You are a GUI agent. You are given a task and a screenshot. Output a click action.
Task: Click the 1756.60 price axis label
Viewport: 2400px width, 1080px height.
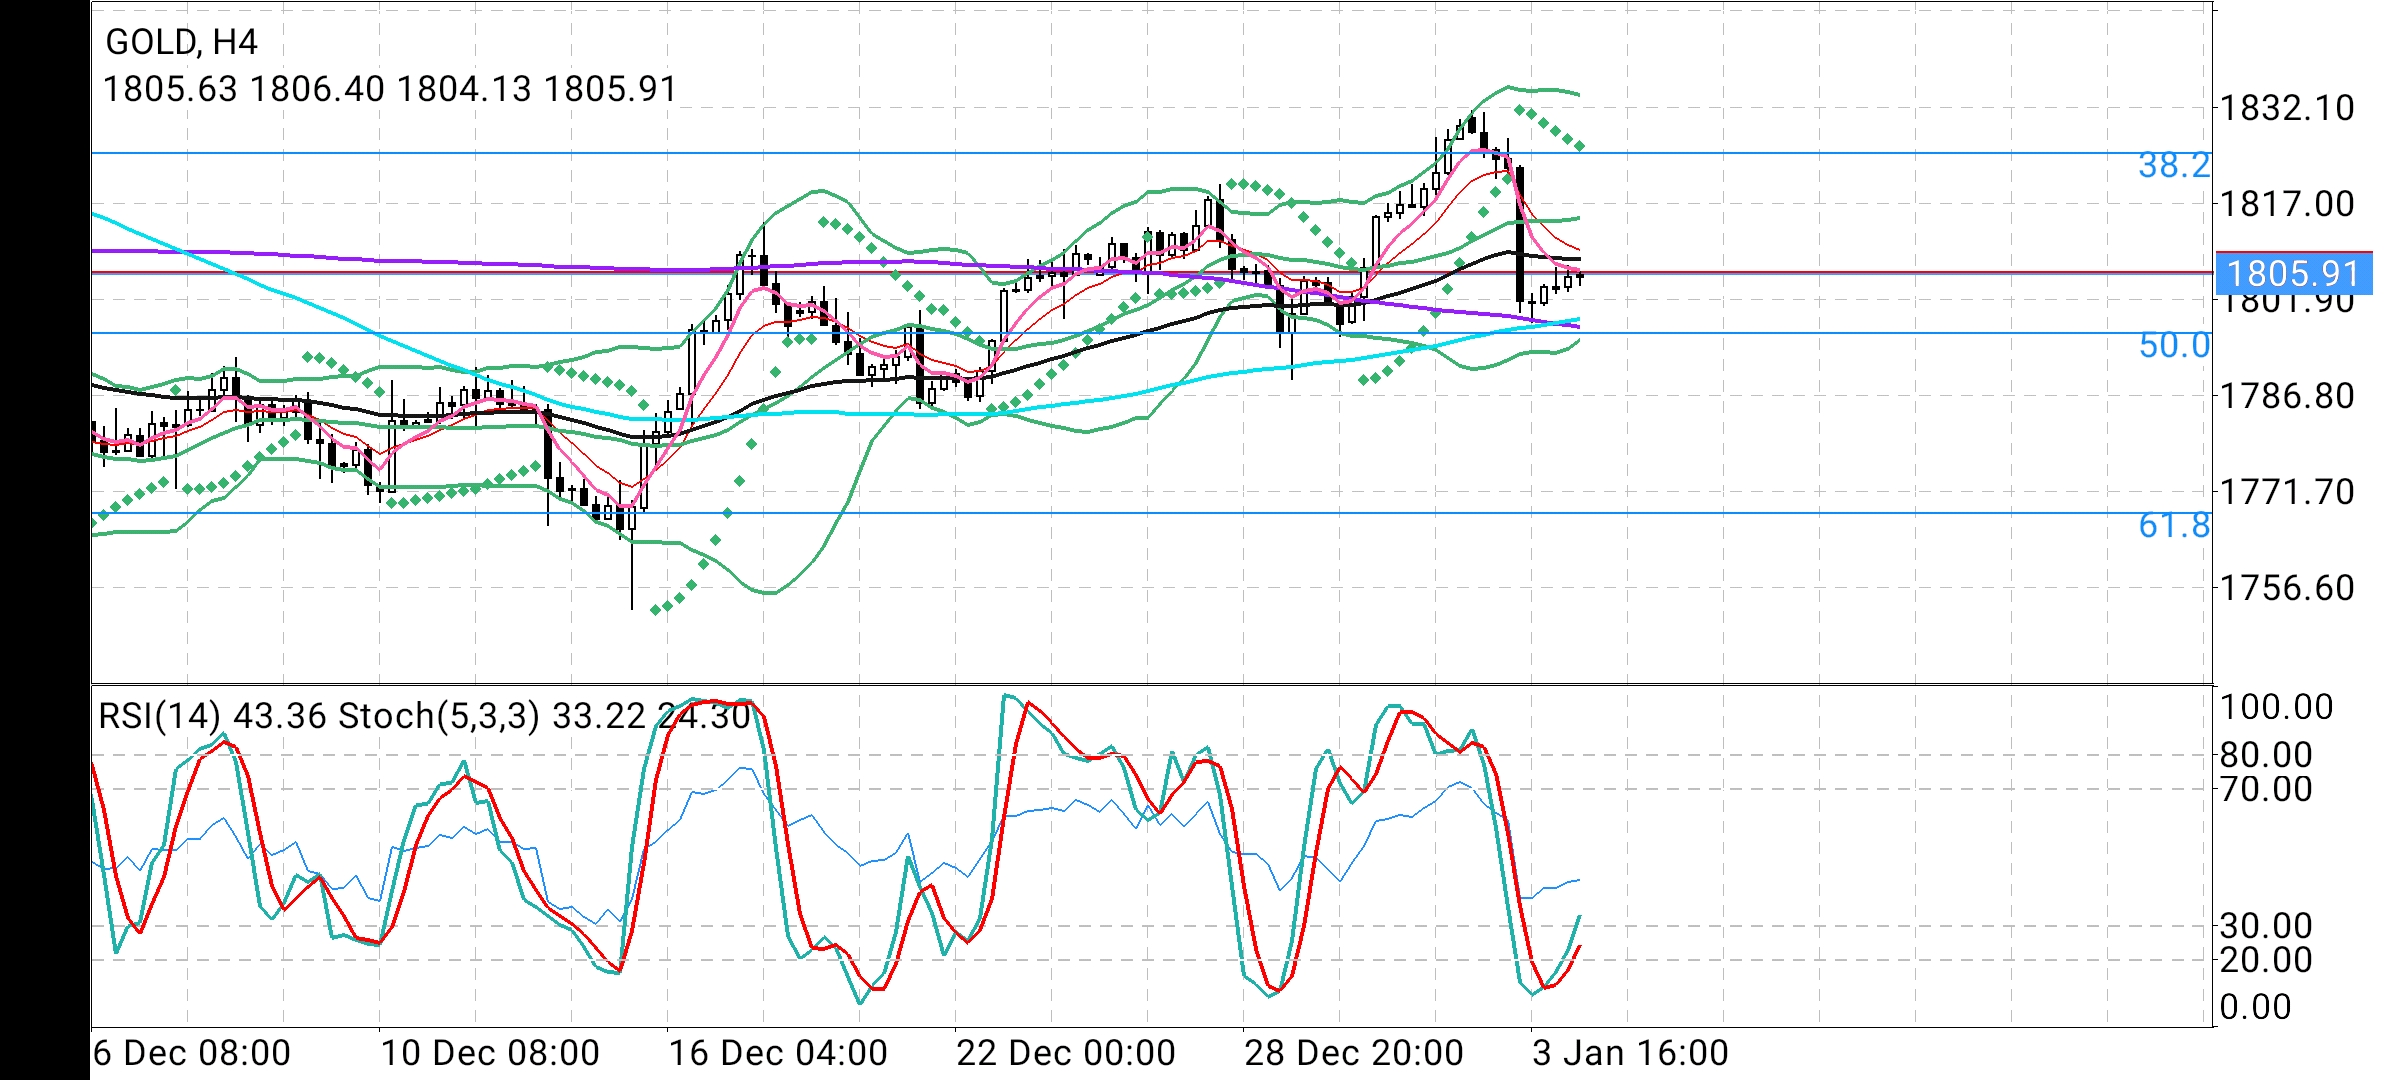pos(2287,588)
